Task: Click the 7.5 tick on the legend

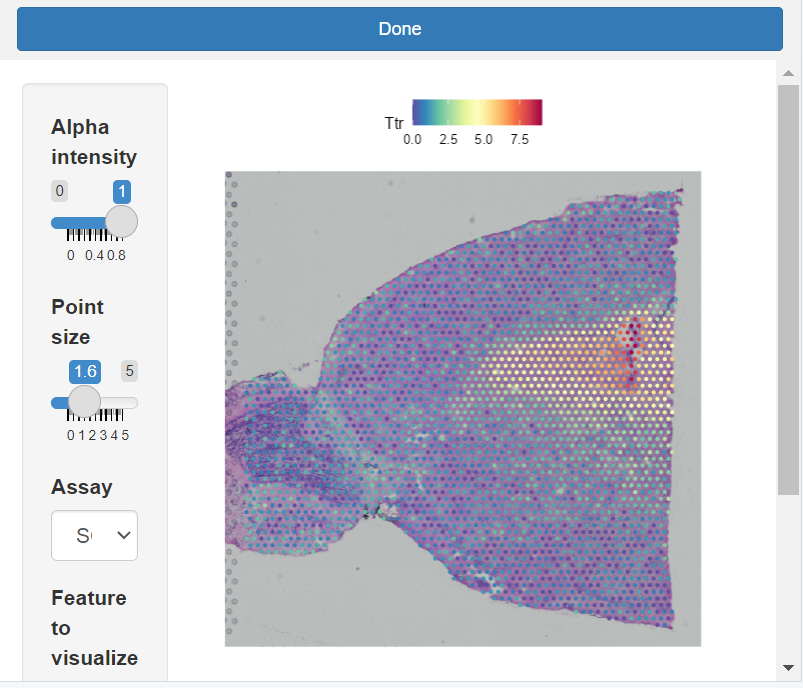Action: click(519, 139)
